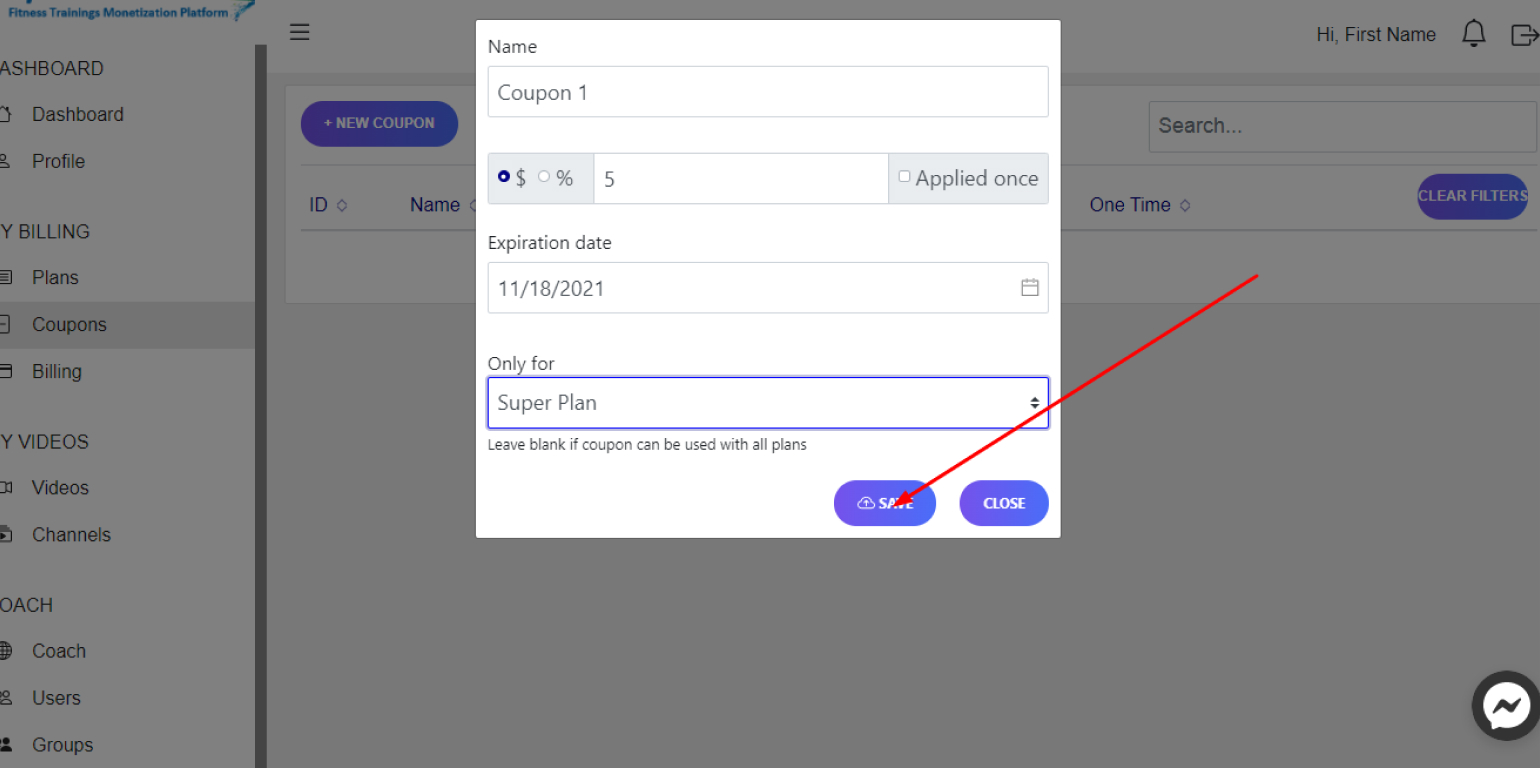Click the globe icon next to Coach
This screenshot has height=768, width=1540.
coord(5,651)
